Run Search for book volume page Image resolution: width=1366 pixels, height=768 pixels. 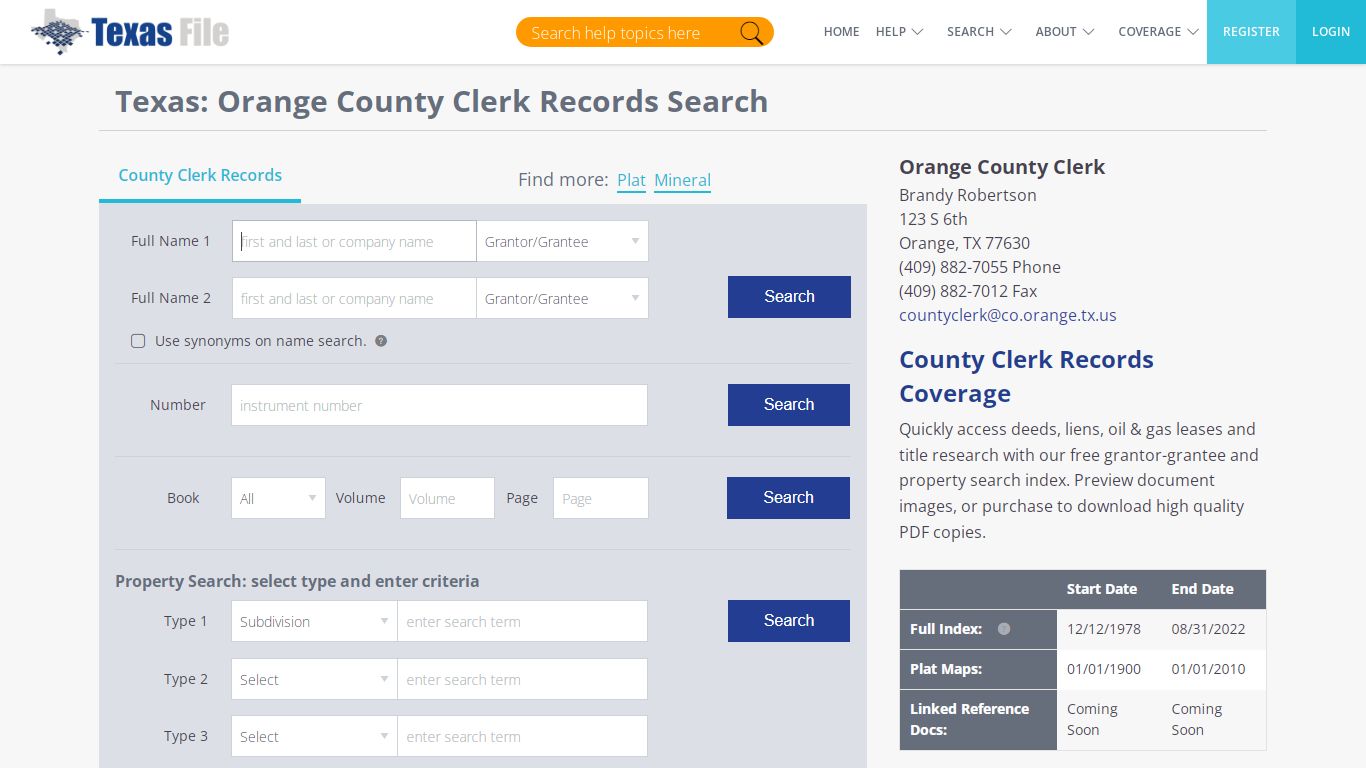point(788,498)
